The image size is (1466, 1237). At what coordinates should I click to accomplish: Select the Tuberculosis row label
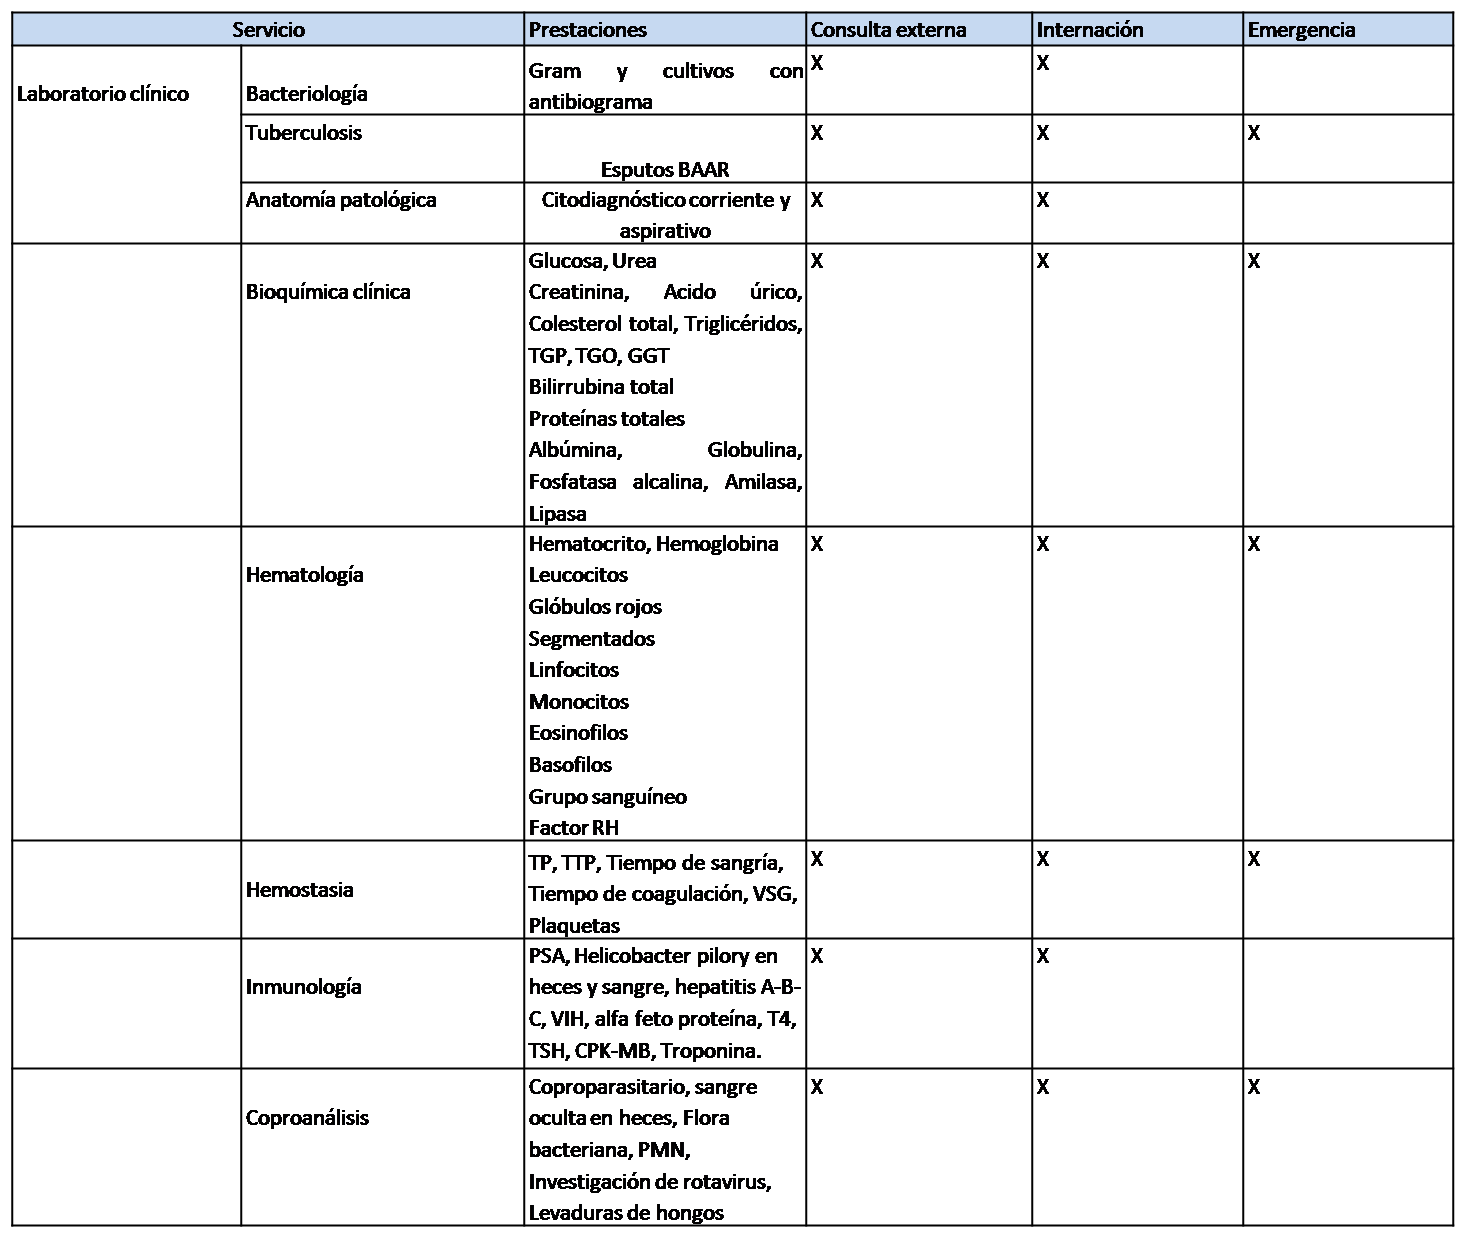pyautogui.click(x=304, y=133)
